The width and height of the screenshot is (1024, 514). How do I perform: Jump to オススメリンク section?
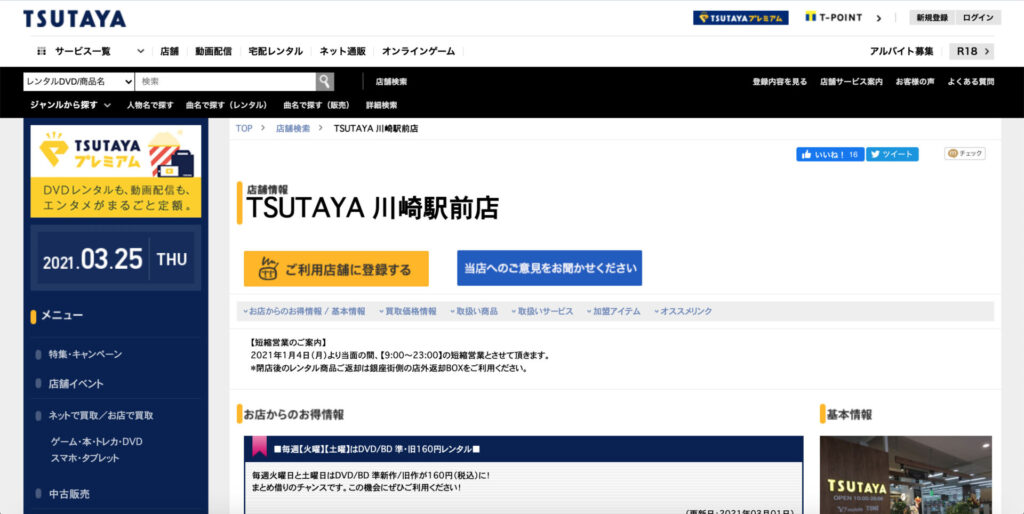tap(683, 312)
